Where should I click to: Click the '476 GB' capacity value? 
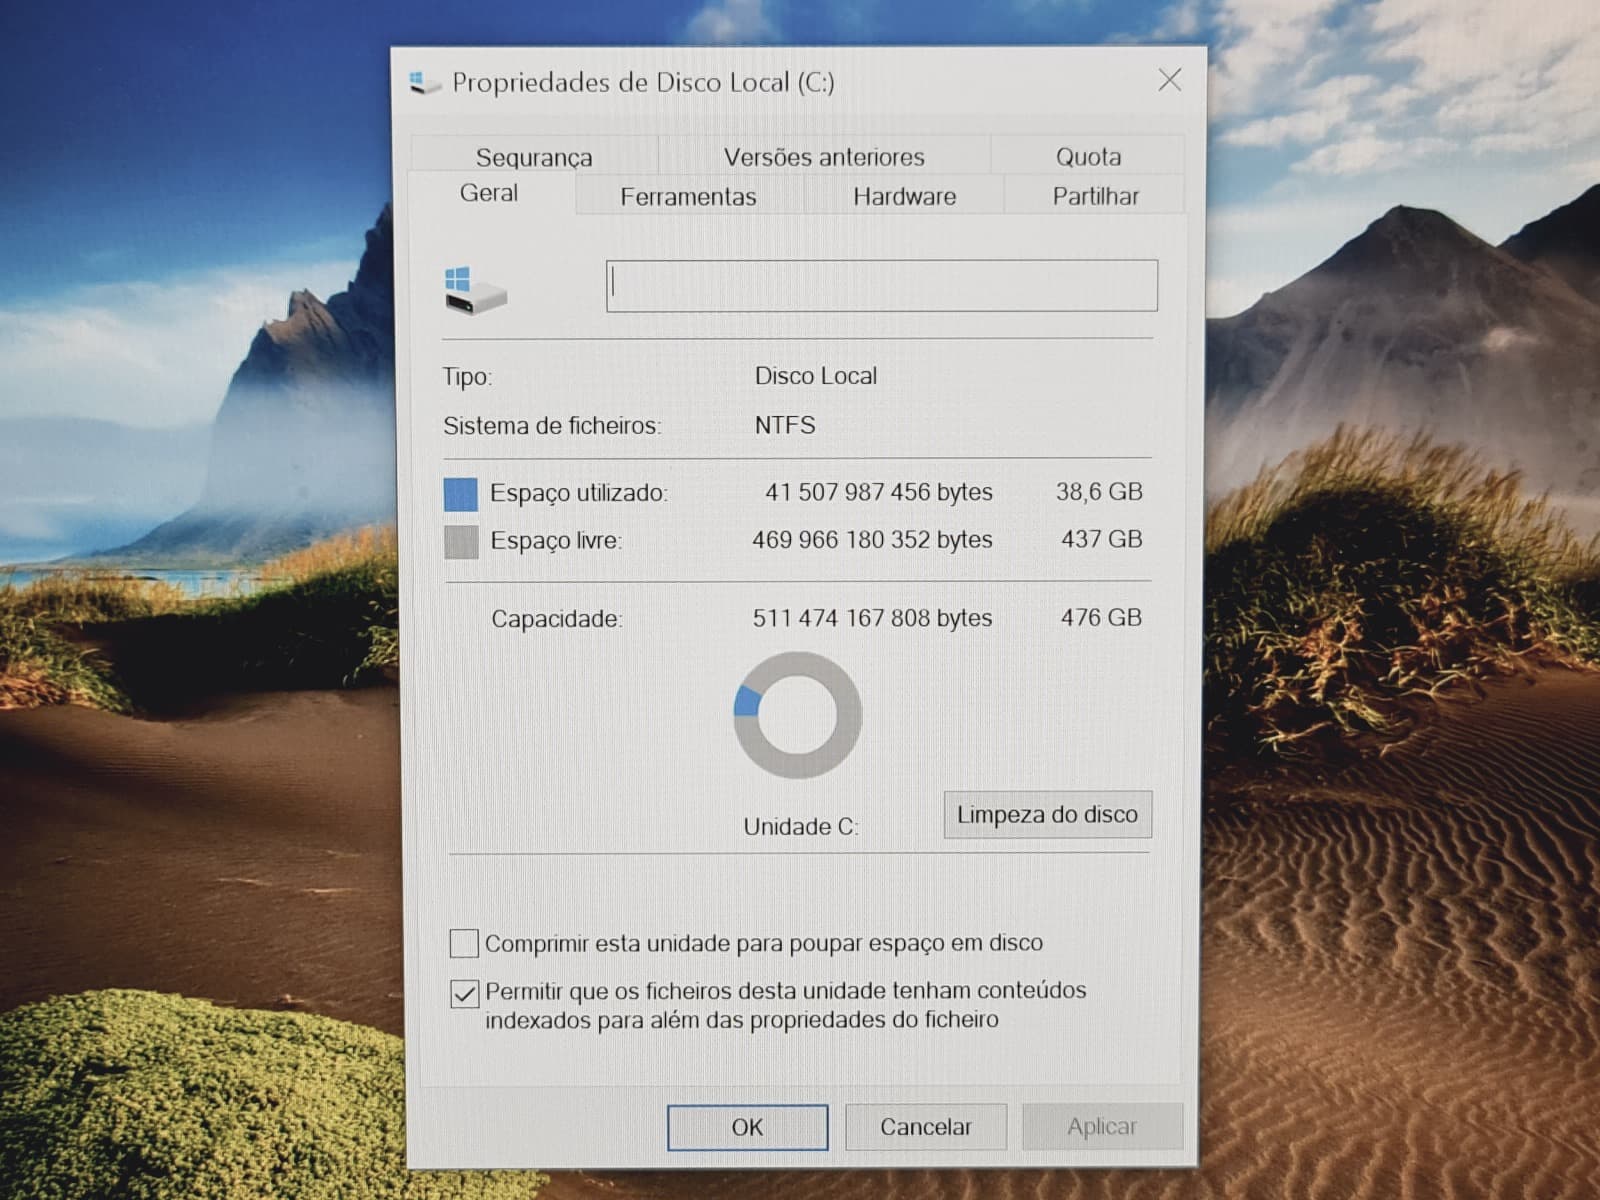coord(1101,617)
